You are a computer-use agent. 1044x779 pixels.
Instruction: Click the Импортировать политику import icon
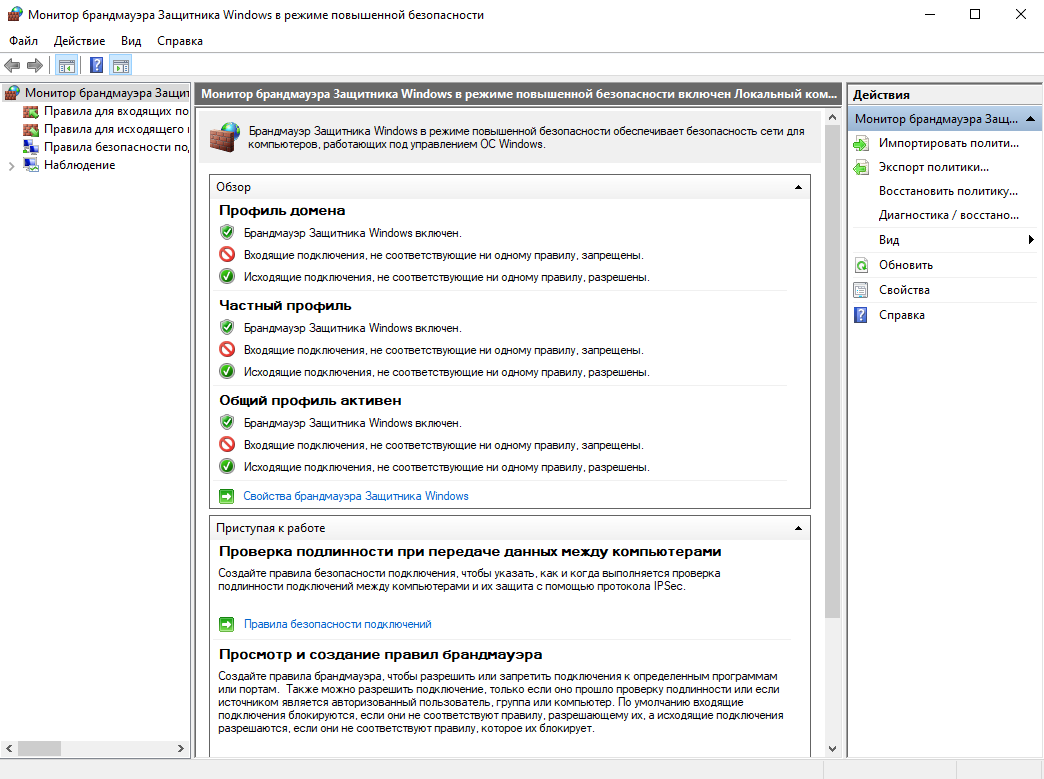point(861,143)
